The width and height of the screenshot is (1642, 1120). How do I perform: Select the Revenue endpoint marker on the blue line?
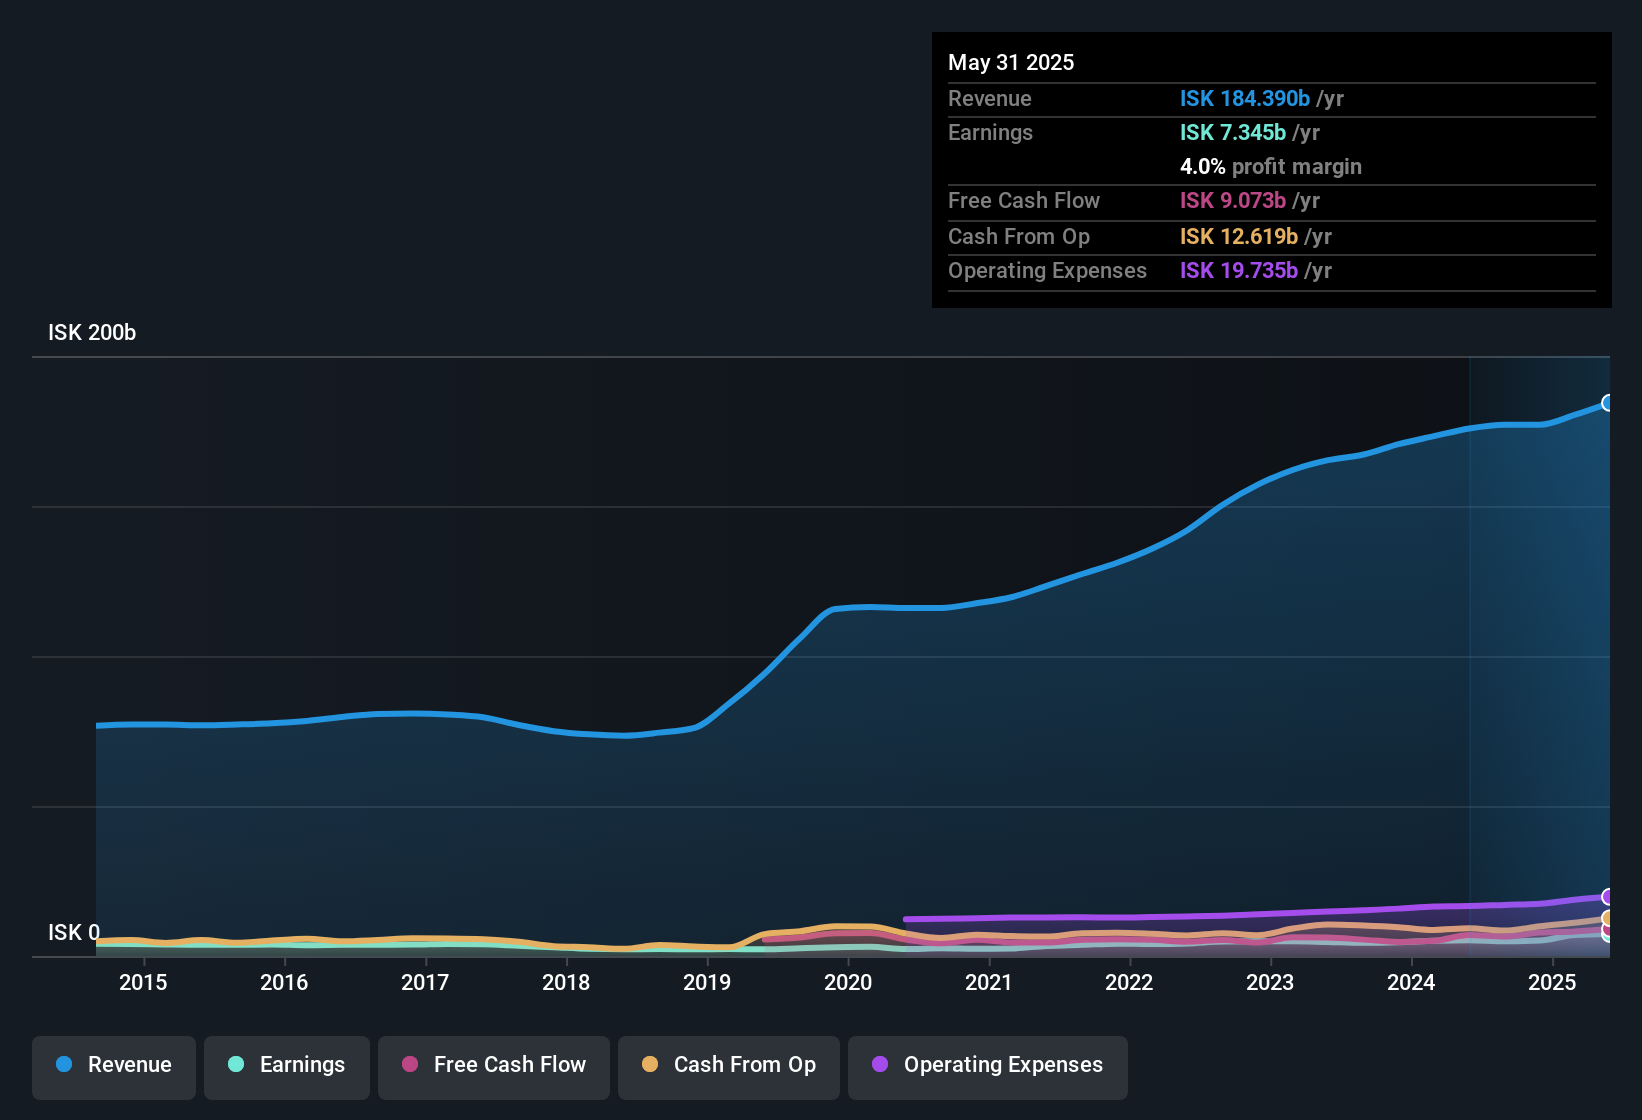pos(1608,403)
